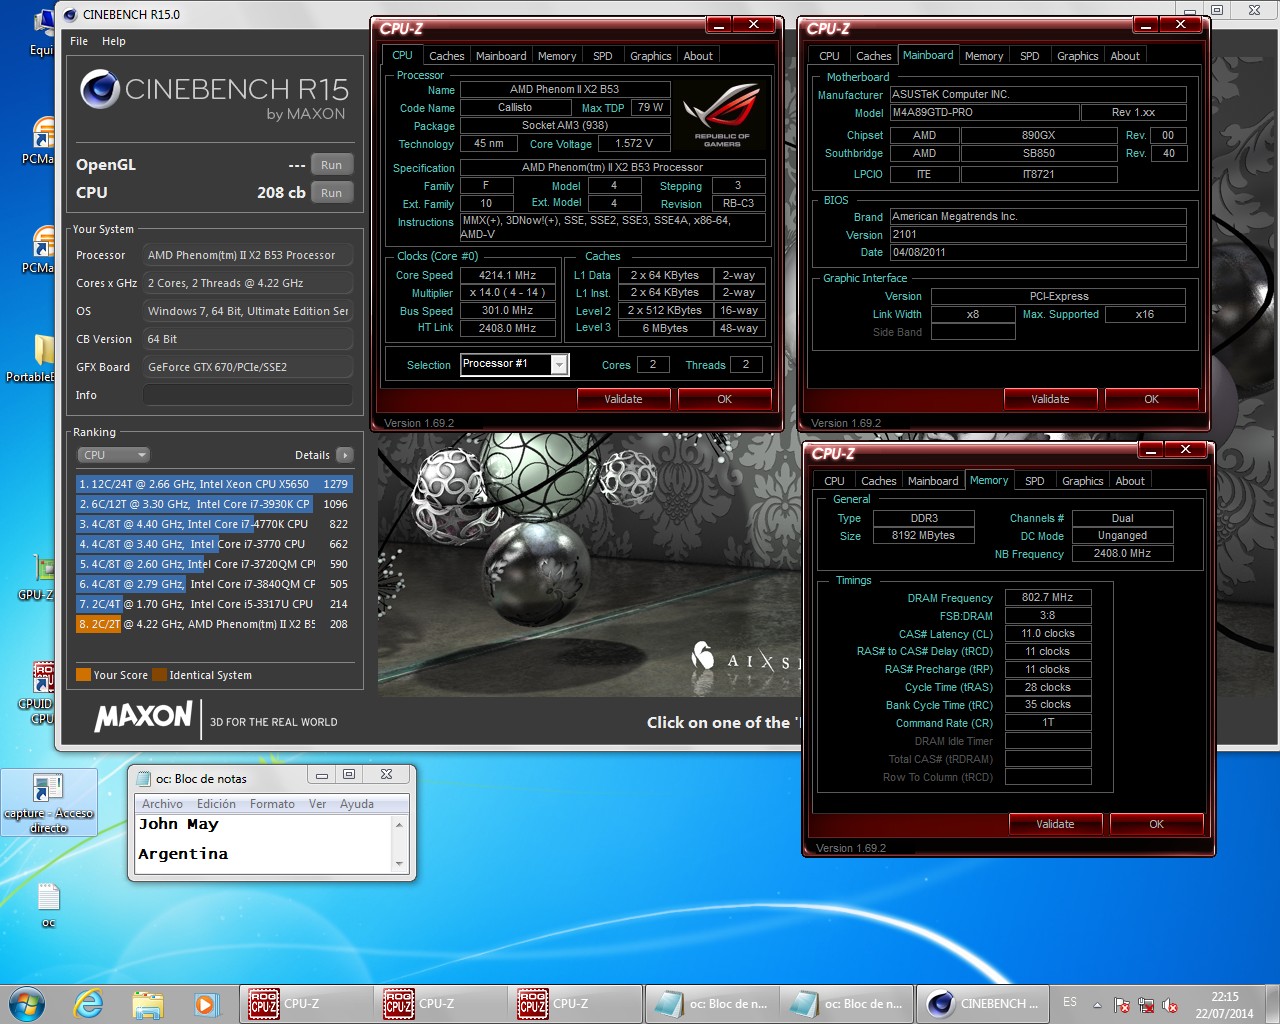Select the Core i7-3840QM ranking row
Screen dimensions: 1280x1024
213,584
